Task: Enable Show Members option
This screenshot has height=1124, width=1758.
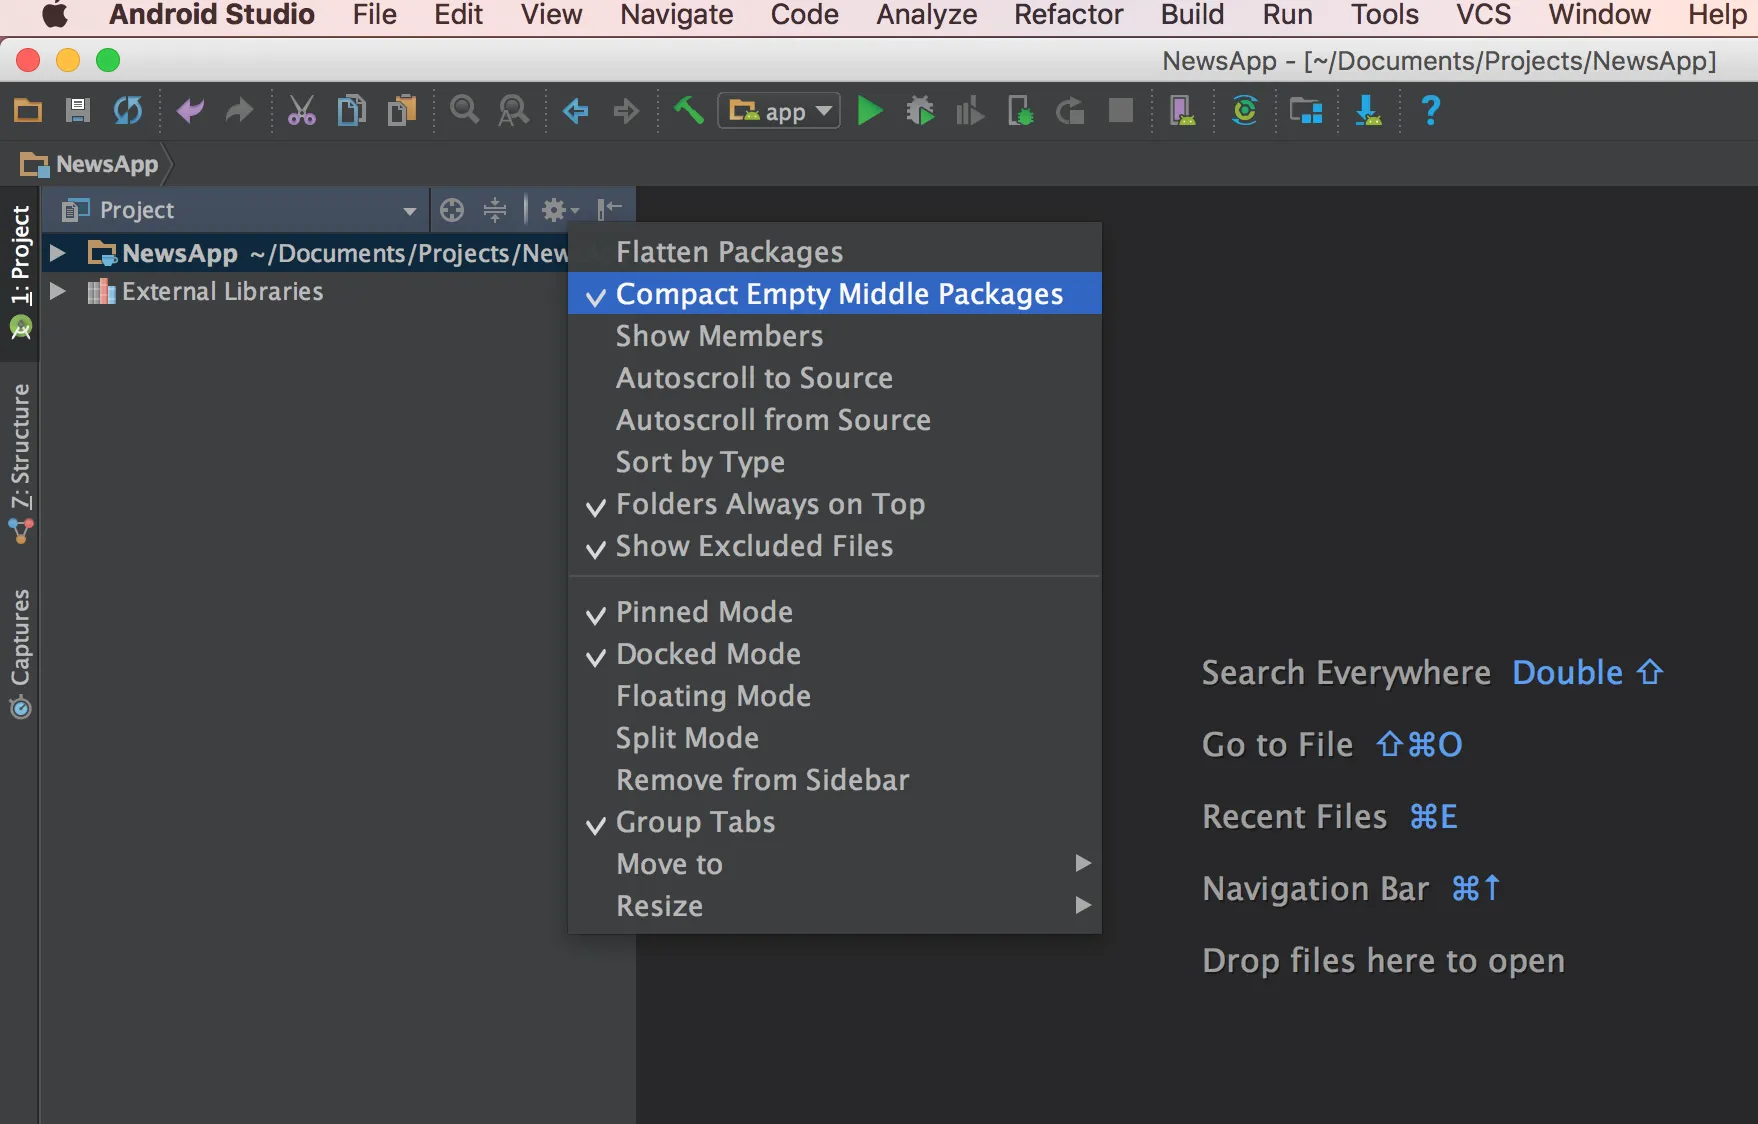Action: click(x=834, y=336)
